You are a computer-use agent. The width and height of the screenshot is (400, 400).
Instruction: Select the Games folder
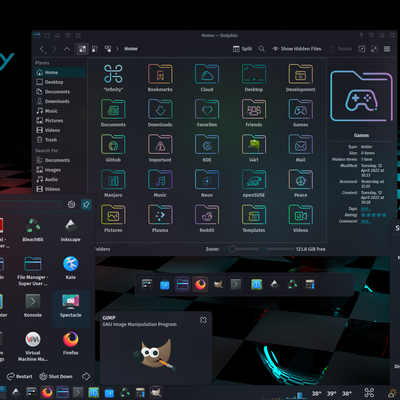tap(300, 113)
